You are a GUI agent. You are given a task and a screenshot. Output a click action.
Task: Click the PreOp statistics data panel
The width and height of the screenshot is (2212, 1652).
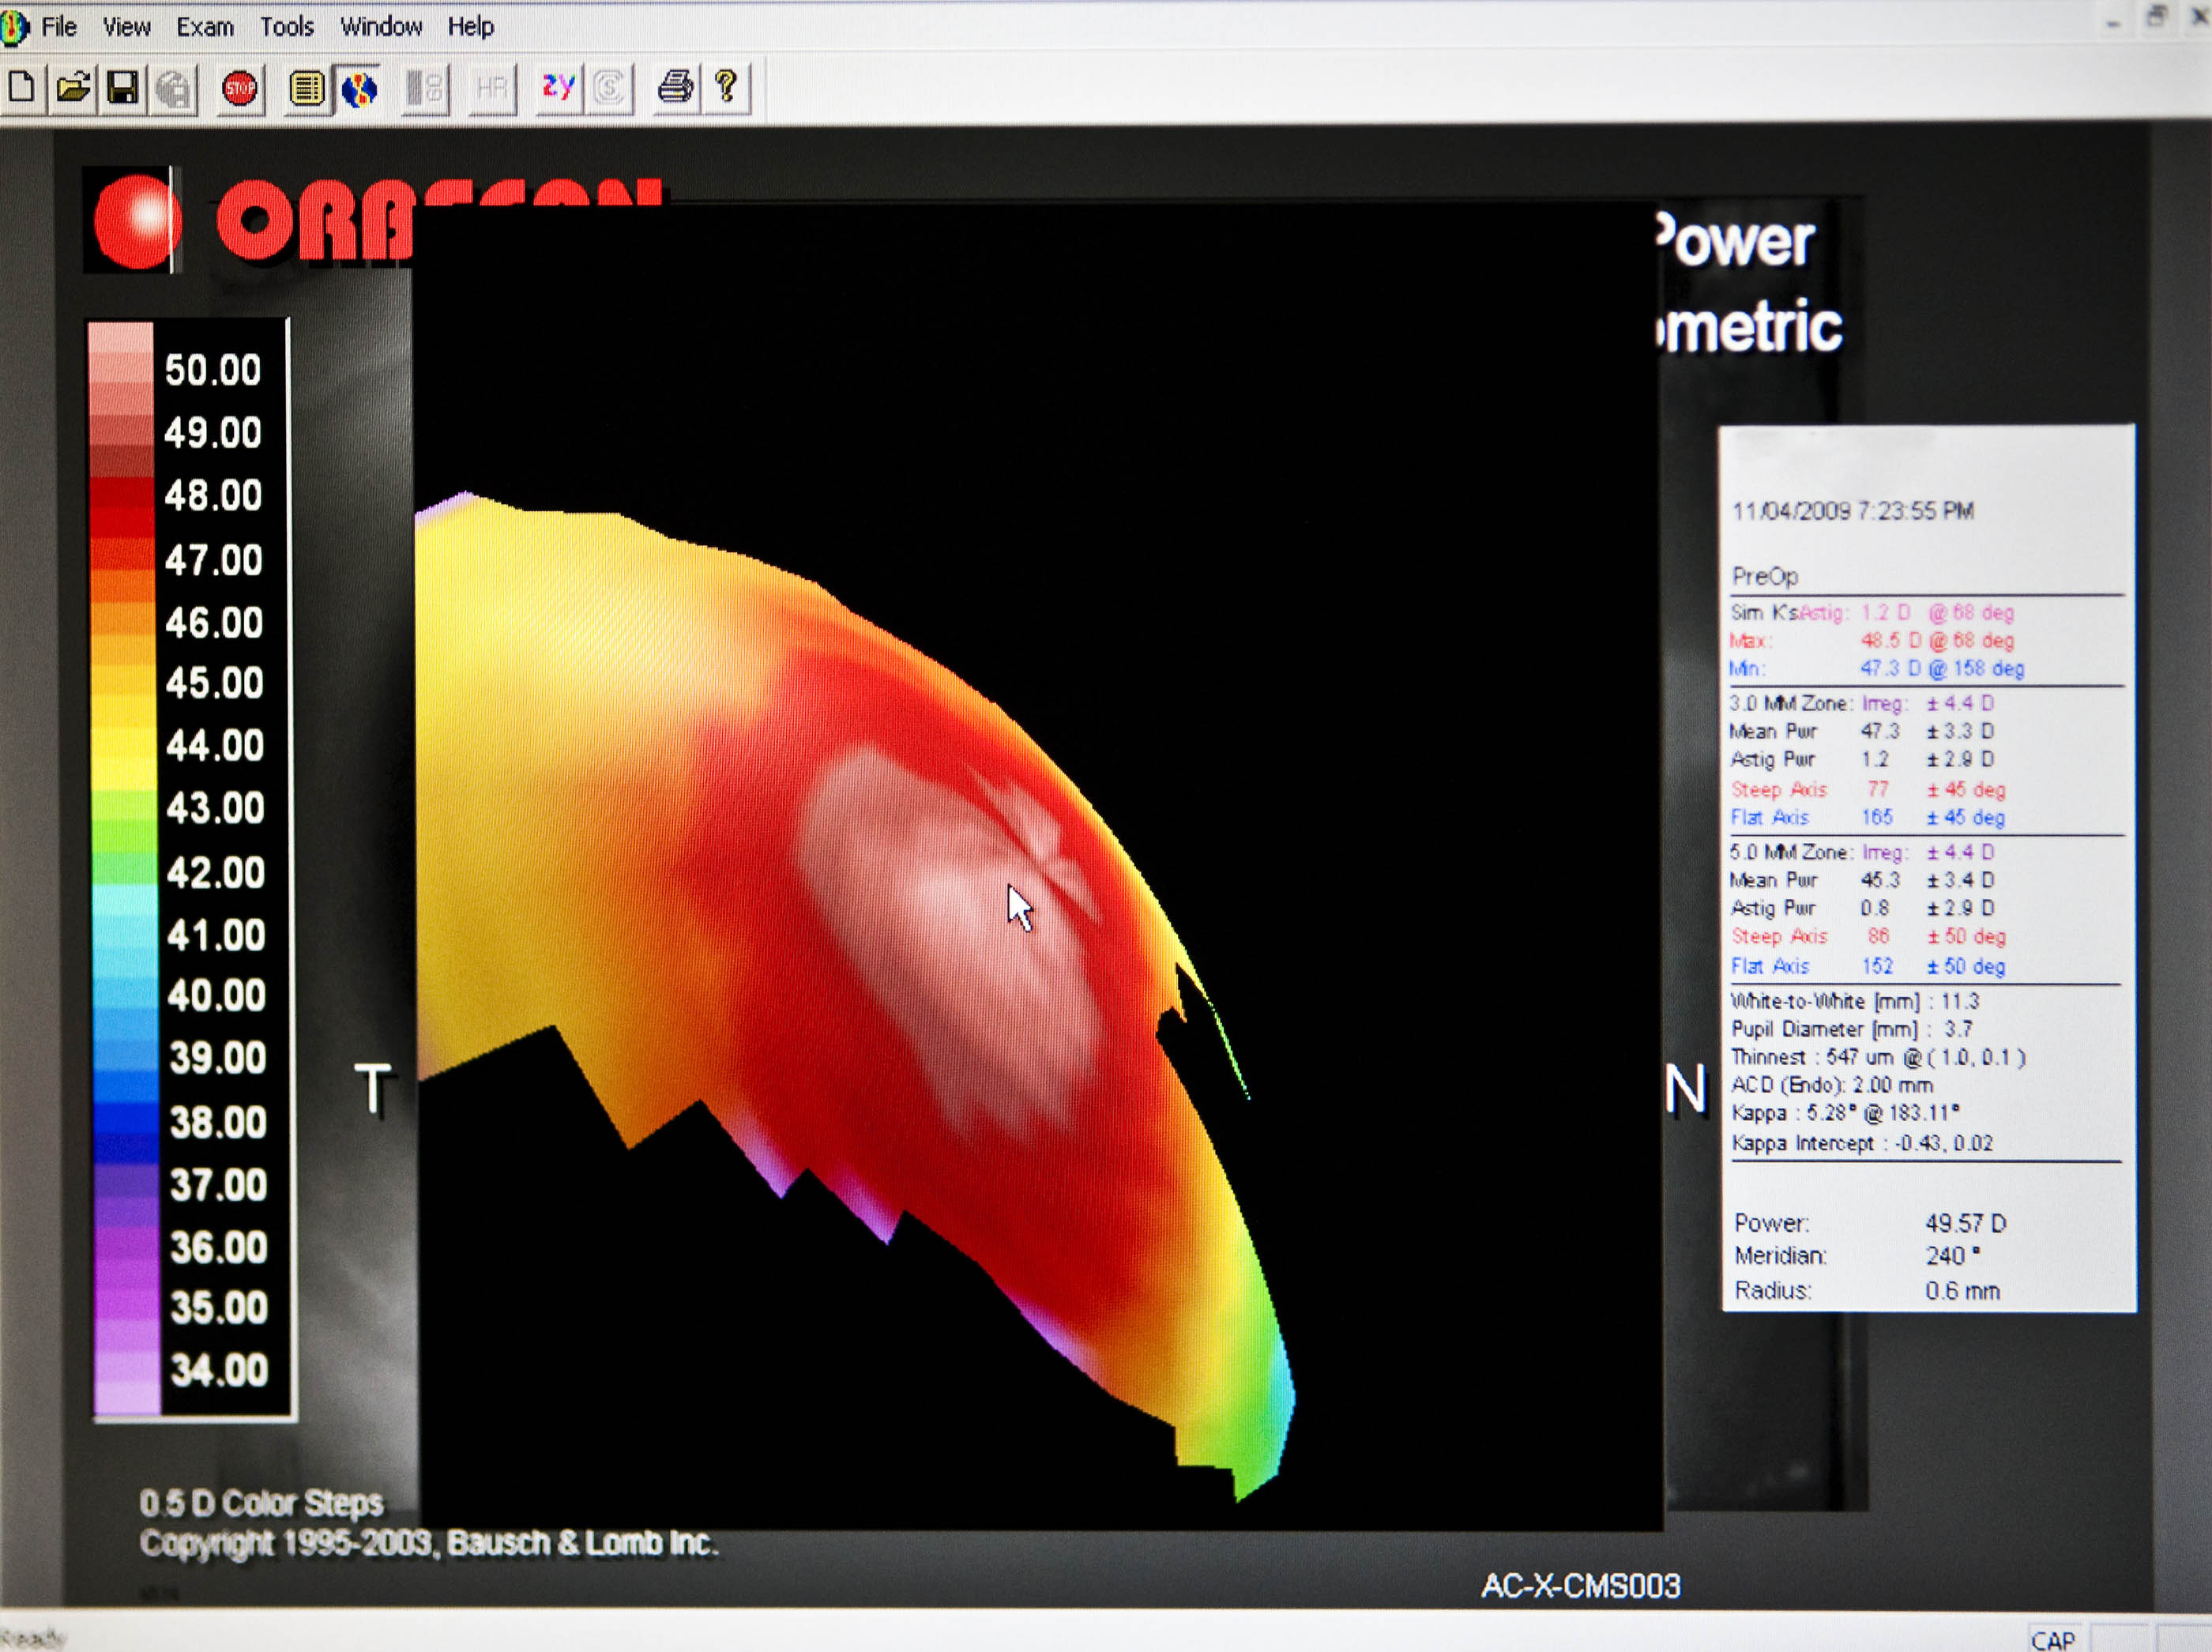pyautogui.click(x=1926, y=867)
